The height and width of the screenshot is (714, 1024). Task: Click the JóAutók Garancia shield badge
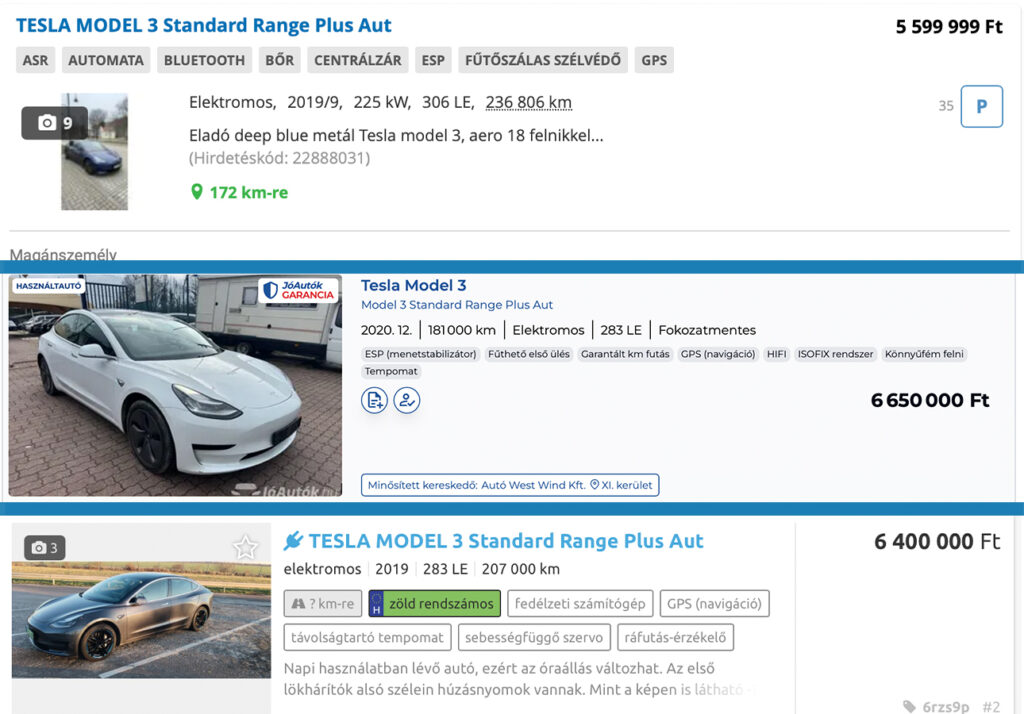[297, 290]
